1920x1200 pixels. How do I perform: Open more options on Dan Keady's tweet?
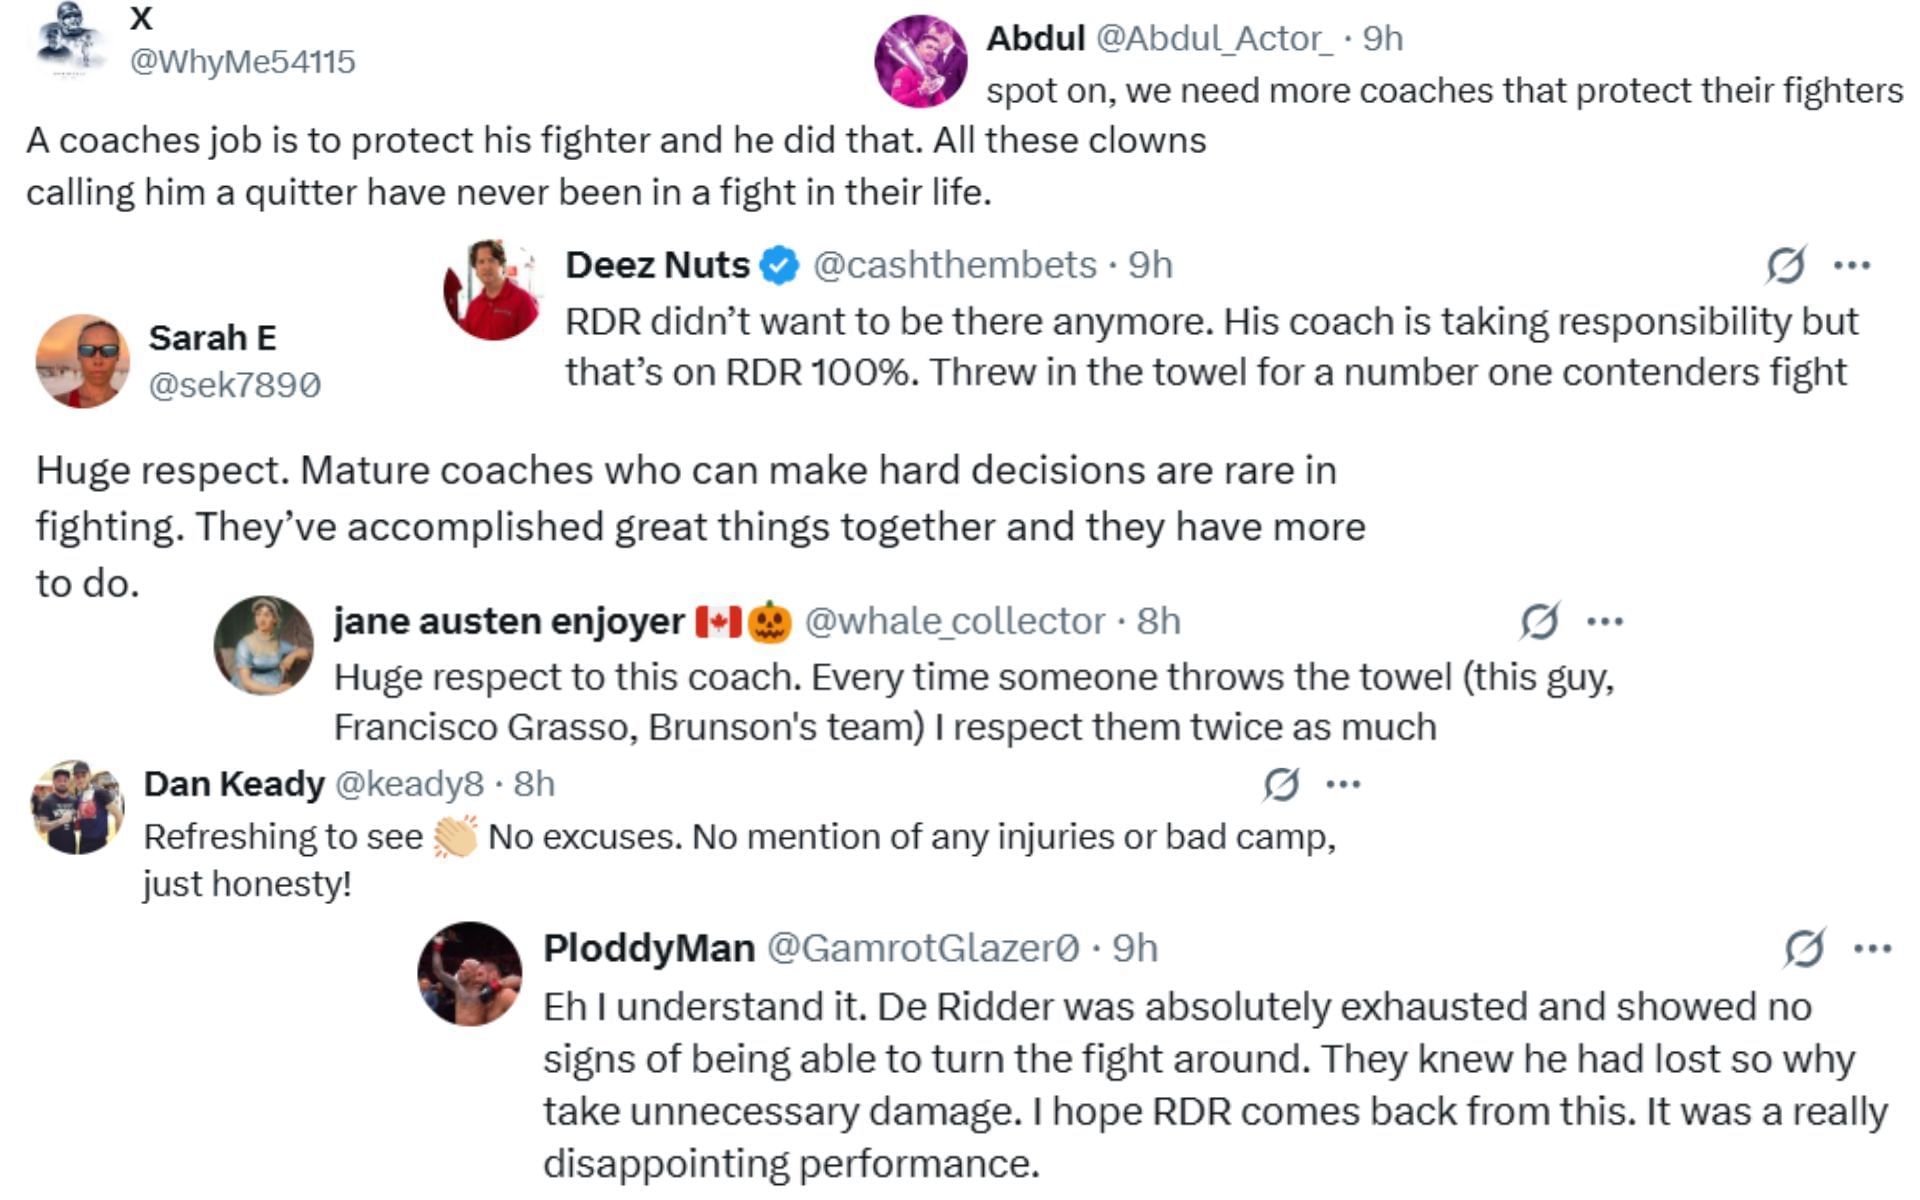point(1343,784)
